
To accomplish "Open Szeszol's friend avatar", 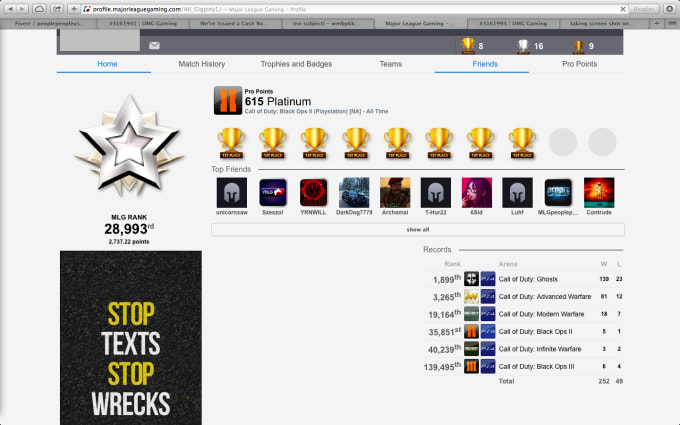I will pyautogui.click(x=273, y=193).
